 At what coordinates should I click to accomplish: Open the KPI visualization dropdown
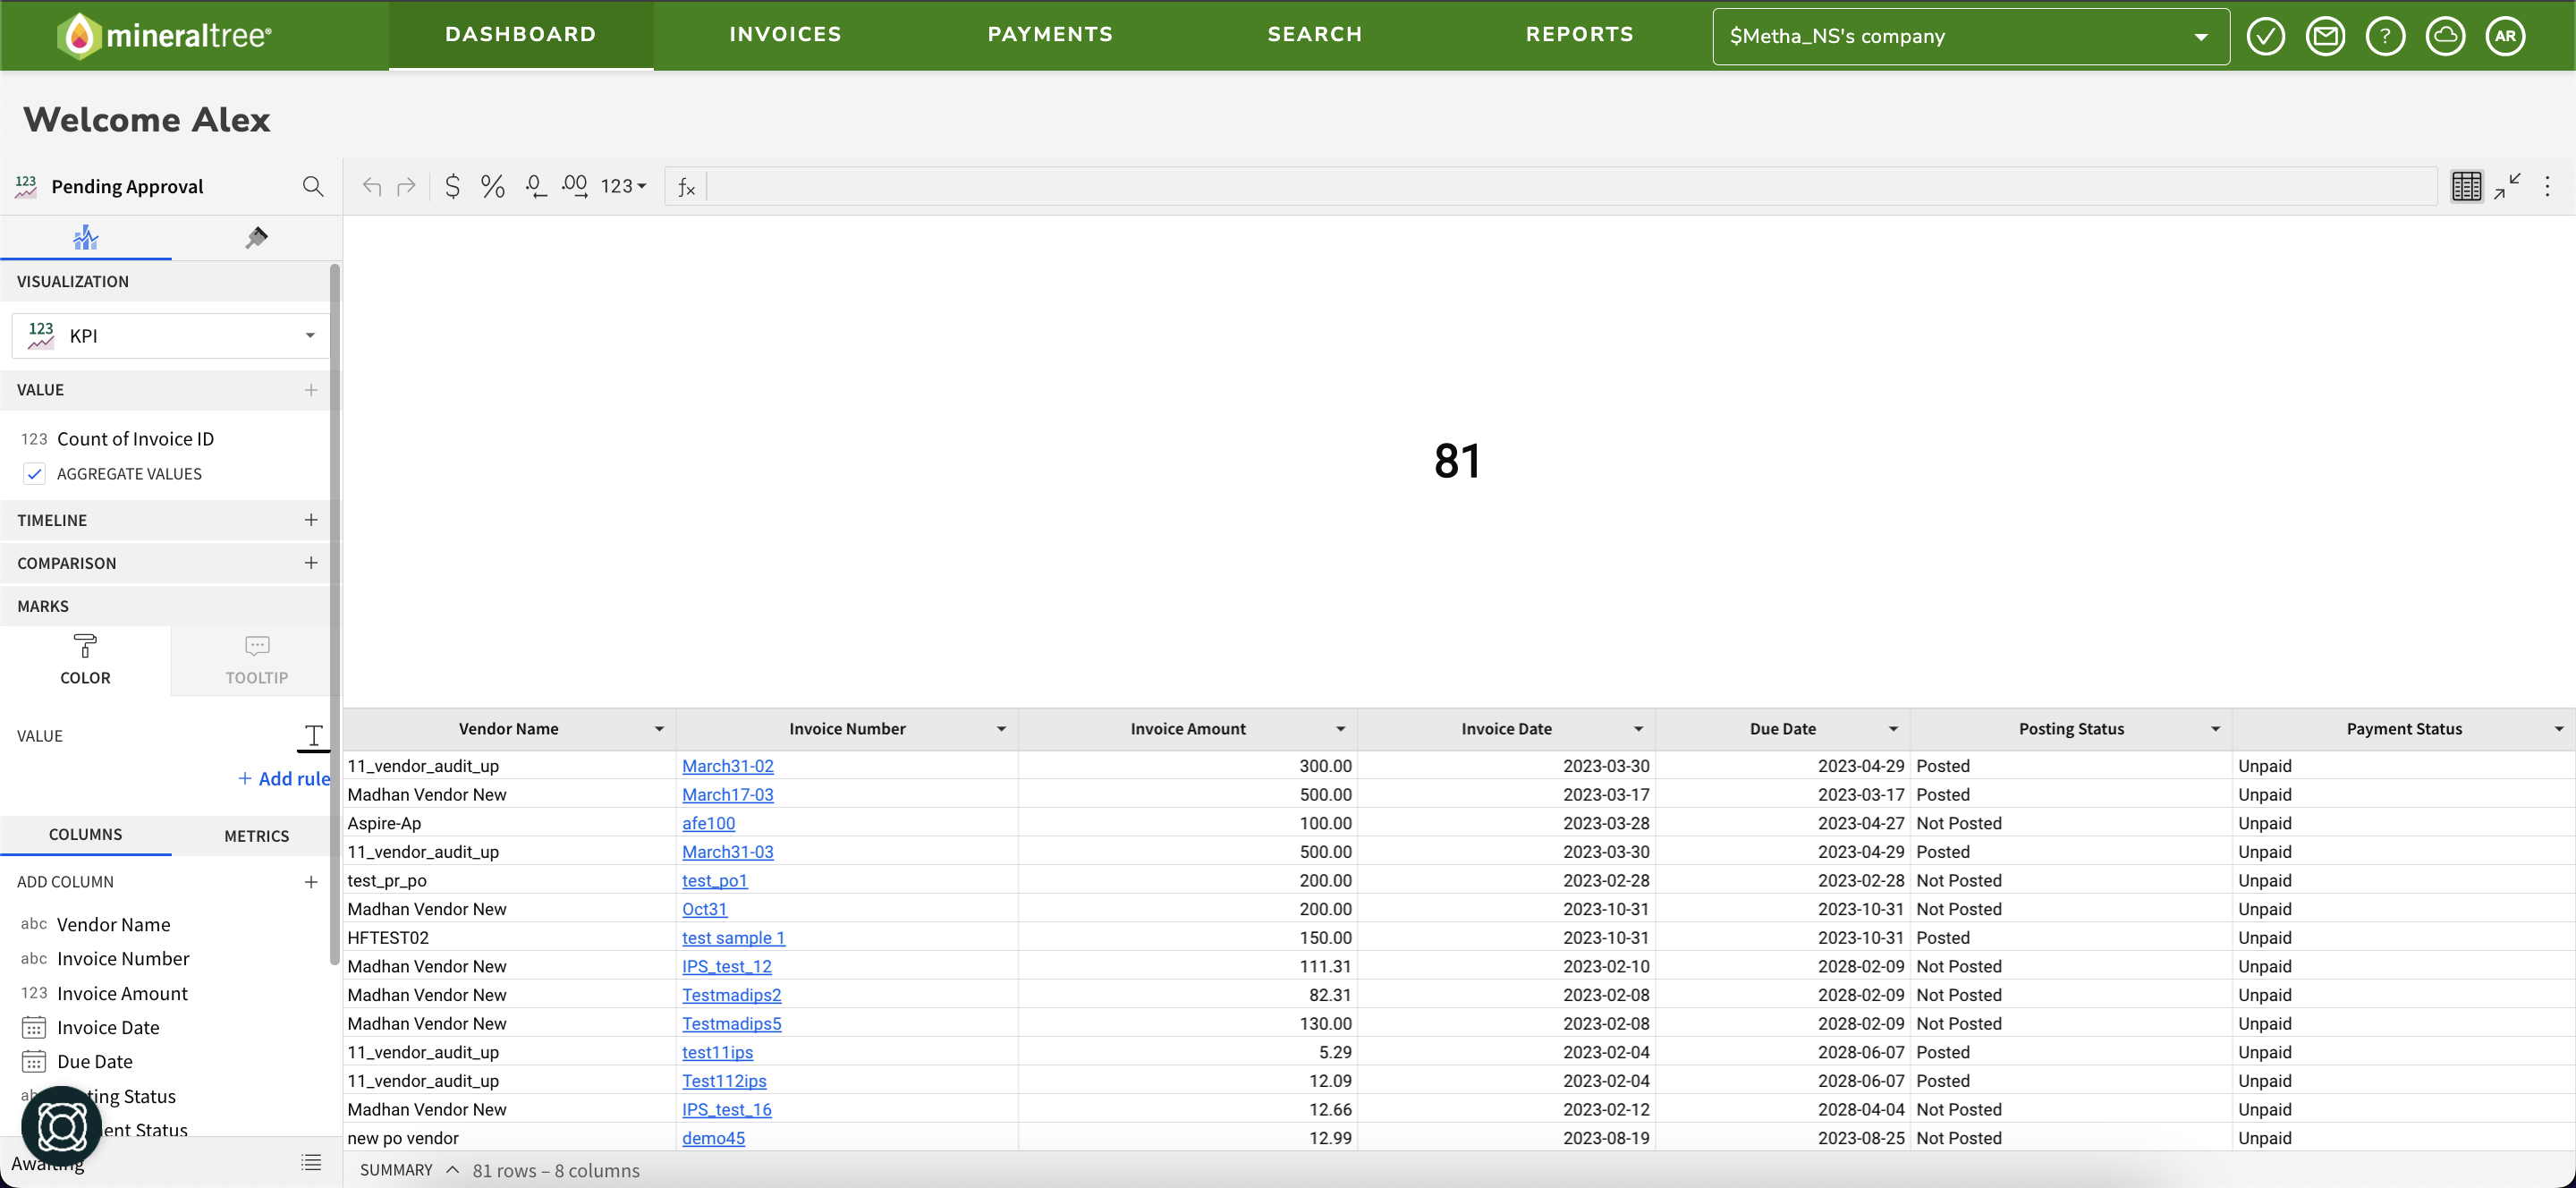click(170, 336)
